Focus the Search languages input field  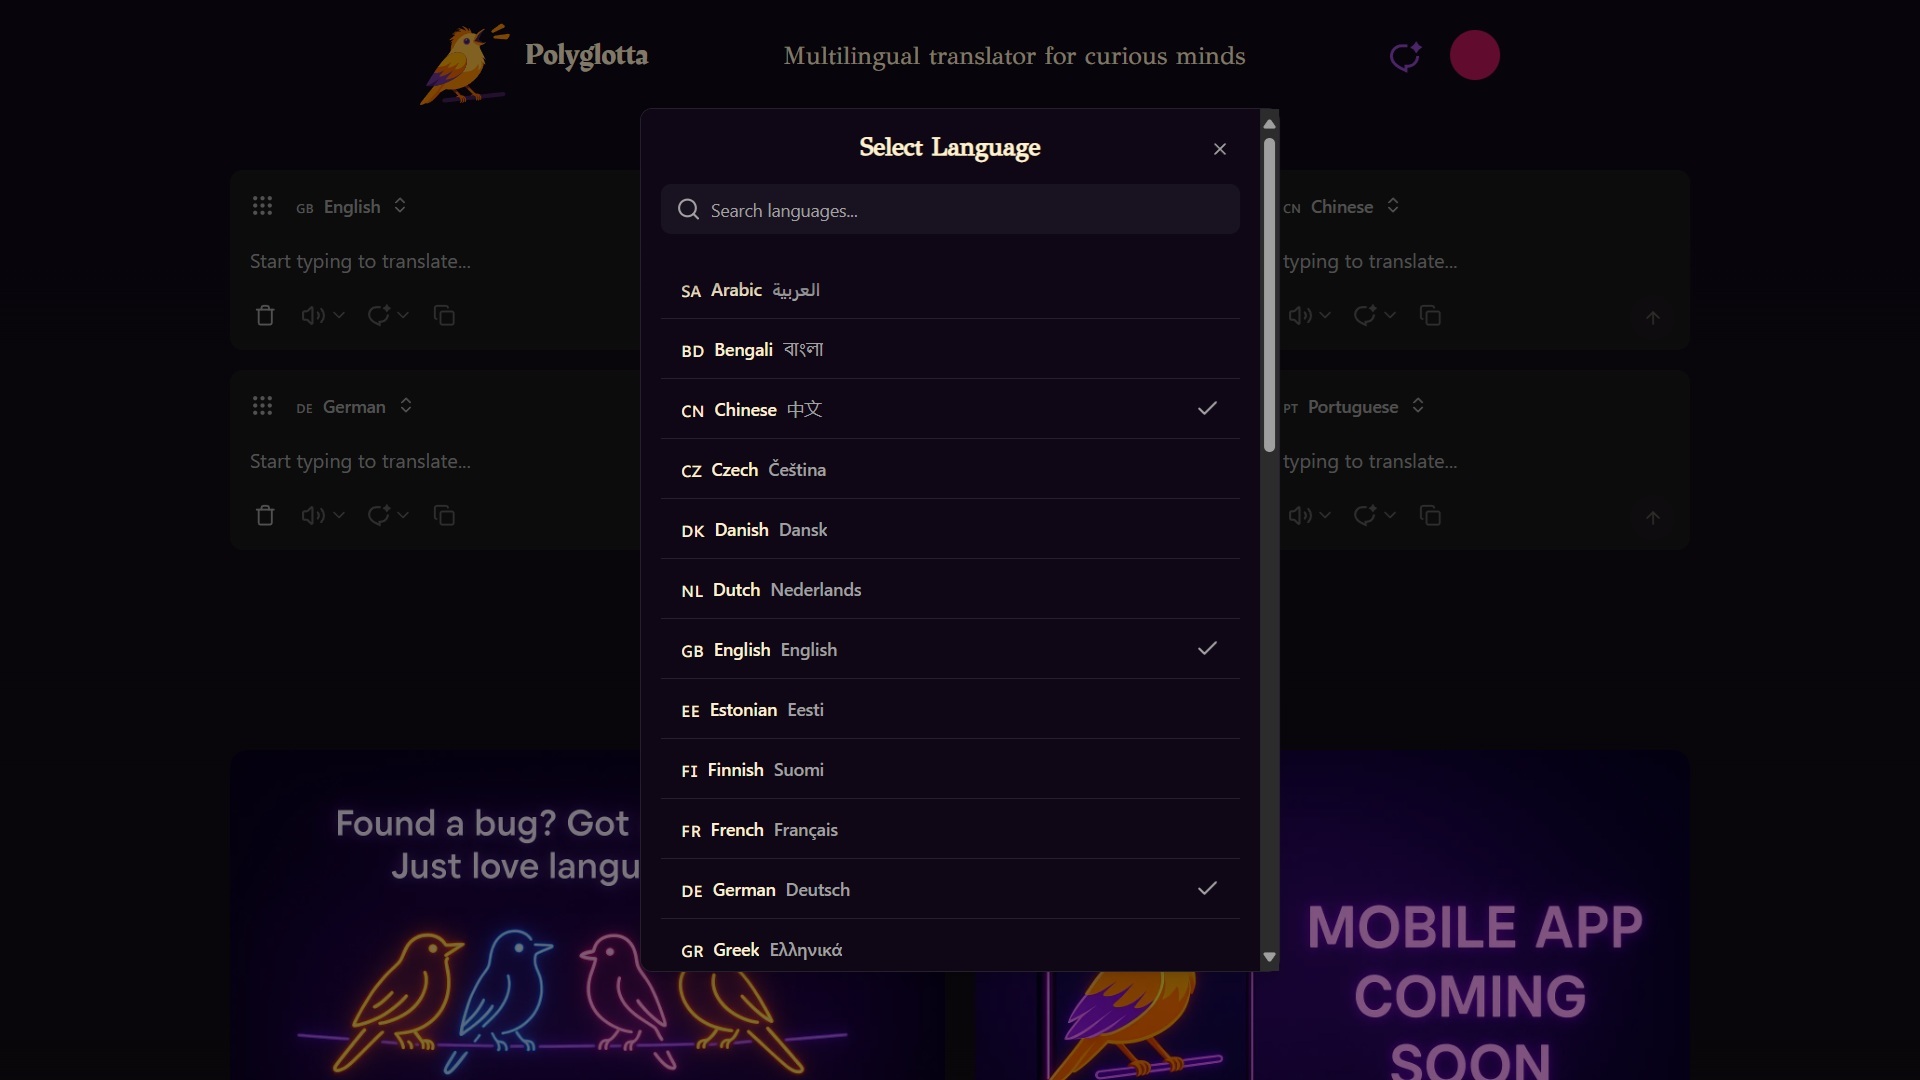950,210
